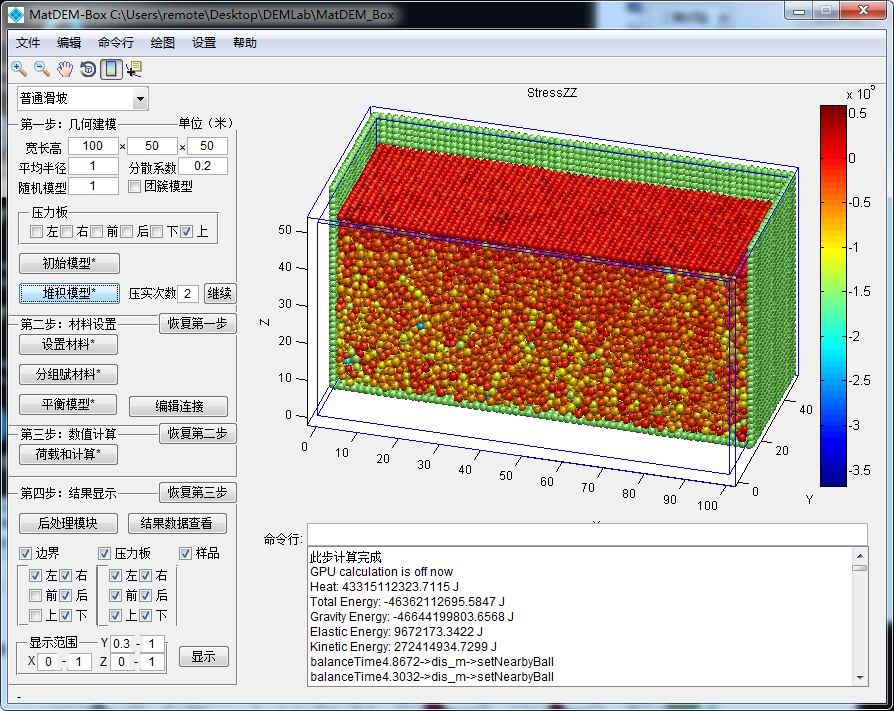Click the MatDEM logo in title bar
The width and height of the screenshot is (894, 711).
[16, 14]
